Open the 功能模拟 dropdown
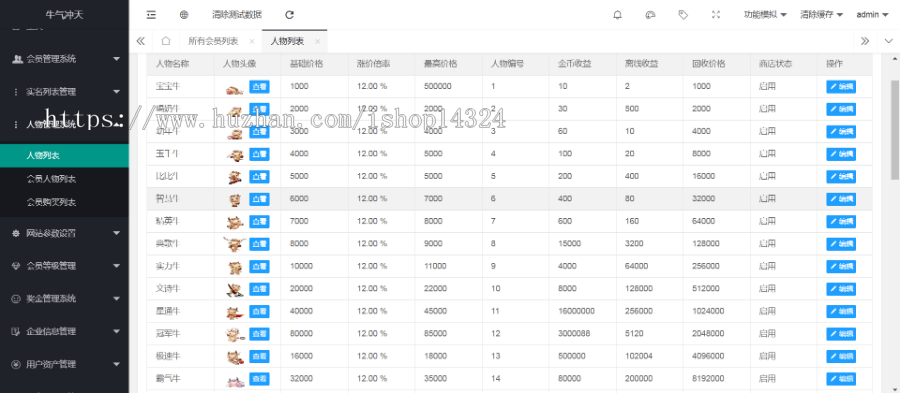Screen dimensions: 900x393 pos(765,15)
